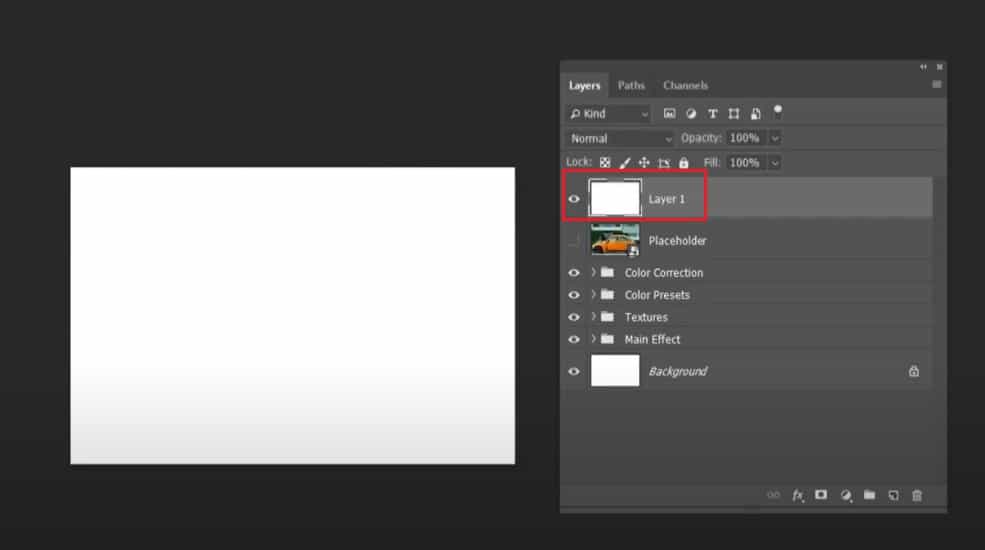This screenshot has height=550, width=985.
Task: Filter layers by shape layer icon
Action: coord(734,114)
